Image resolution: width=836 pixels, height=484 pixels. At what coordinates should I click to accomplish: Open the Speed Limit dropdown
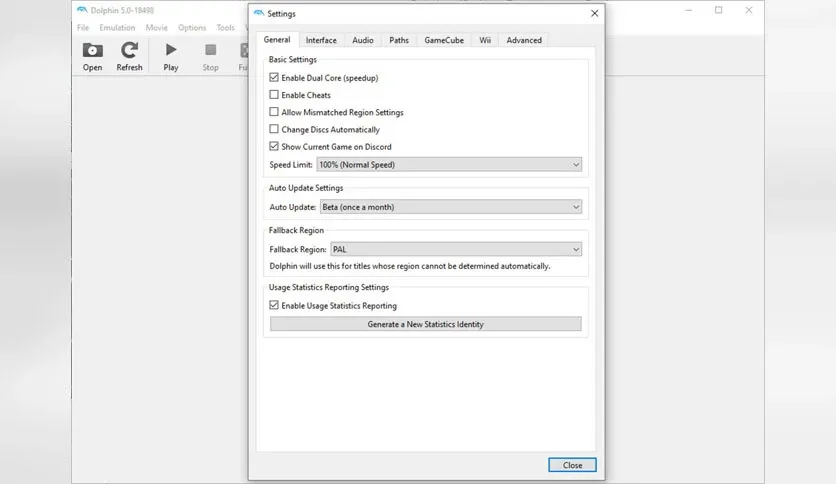(449, 165)
